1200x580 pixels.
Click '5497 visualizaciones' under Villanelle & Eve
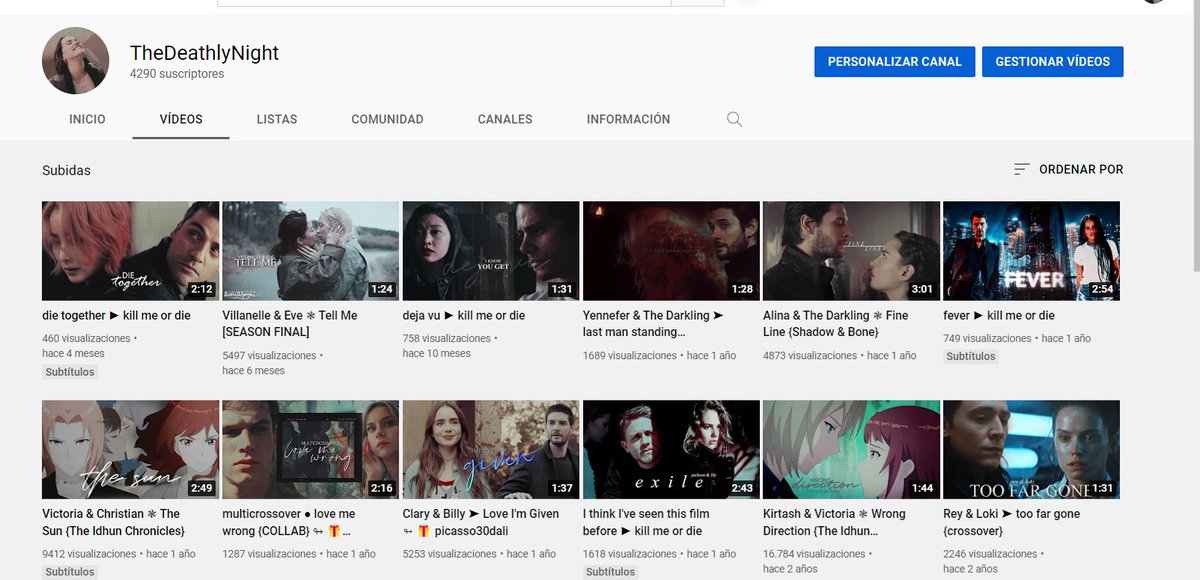[269, 355]
